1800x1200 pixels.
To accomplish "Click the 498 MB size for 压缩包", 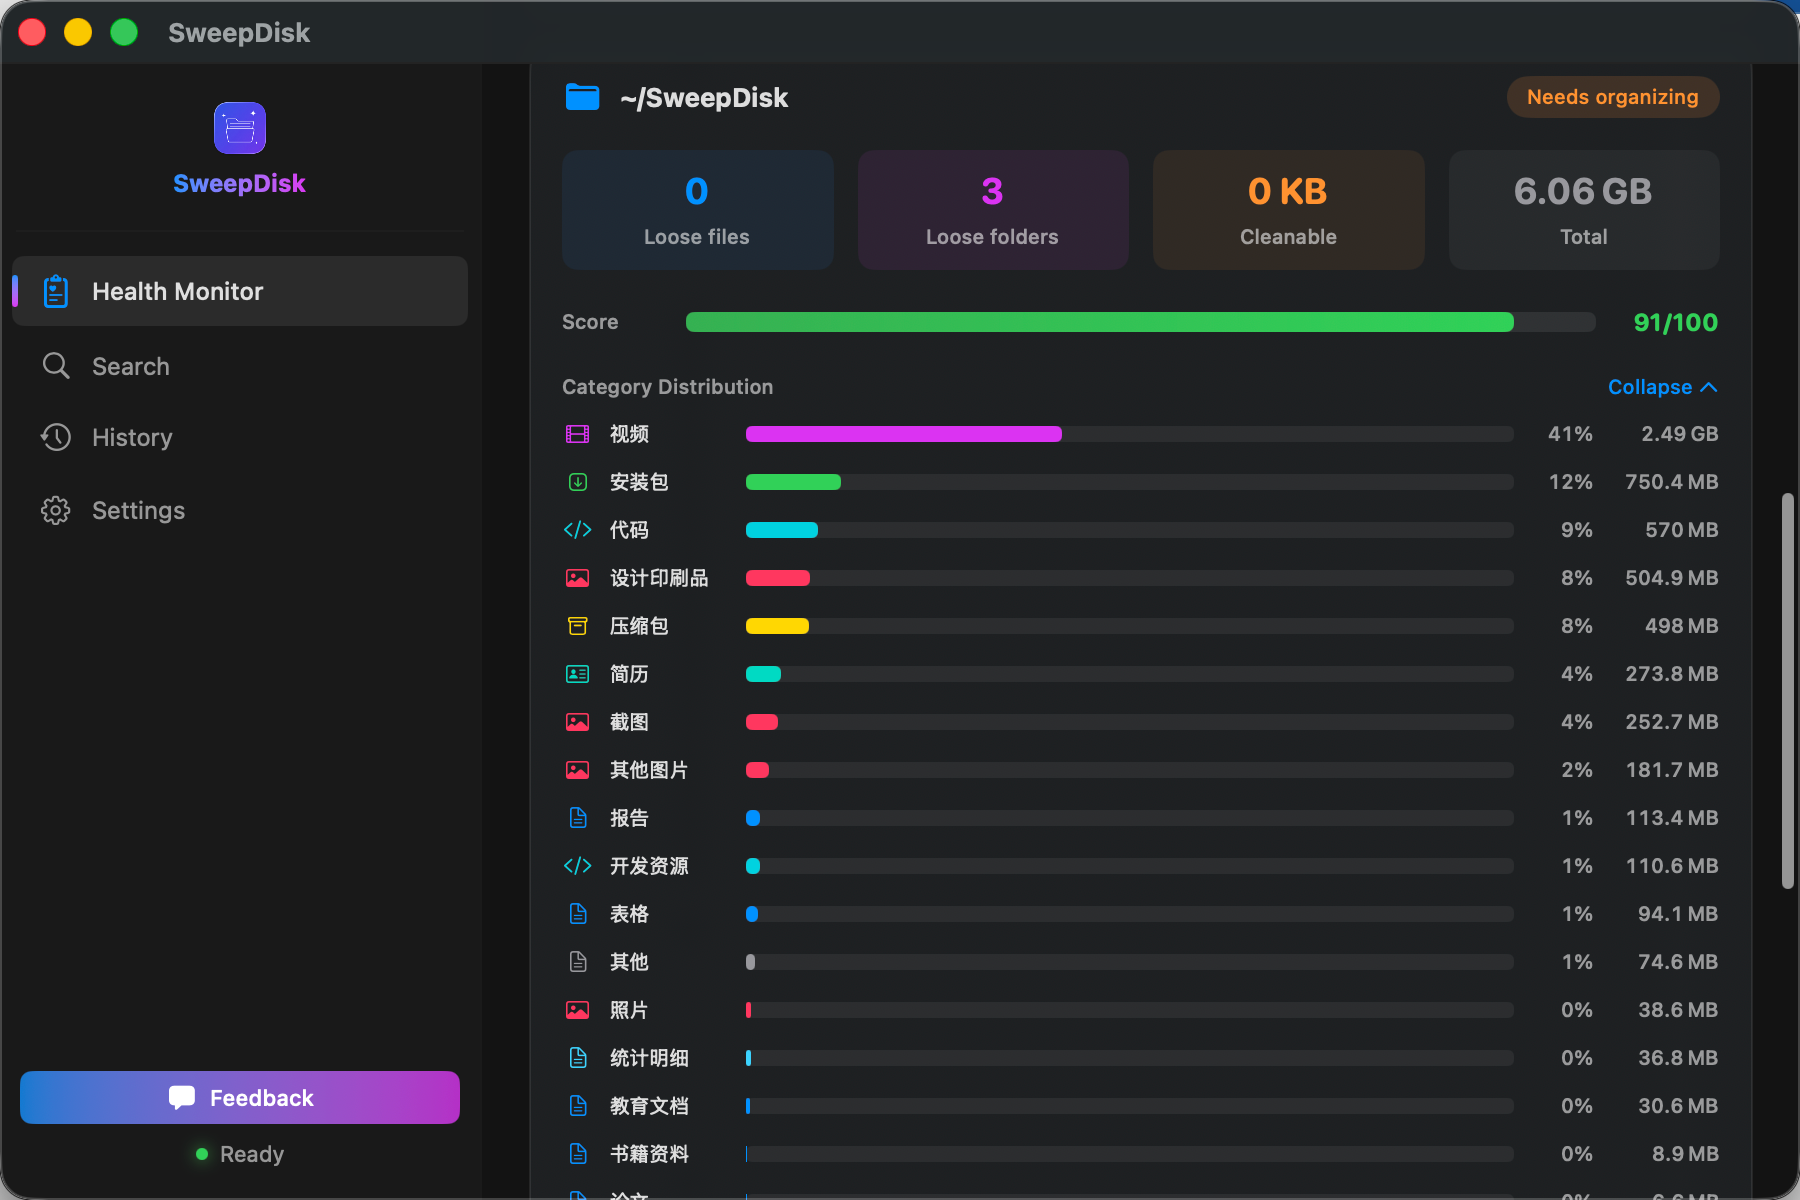I will coord(1681,626).
